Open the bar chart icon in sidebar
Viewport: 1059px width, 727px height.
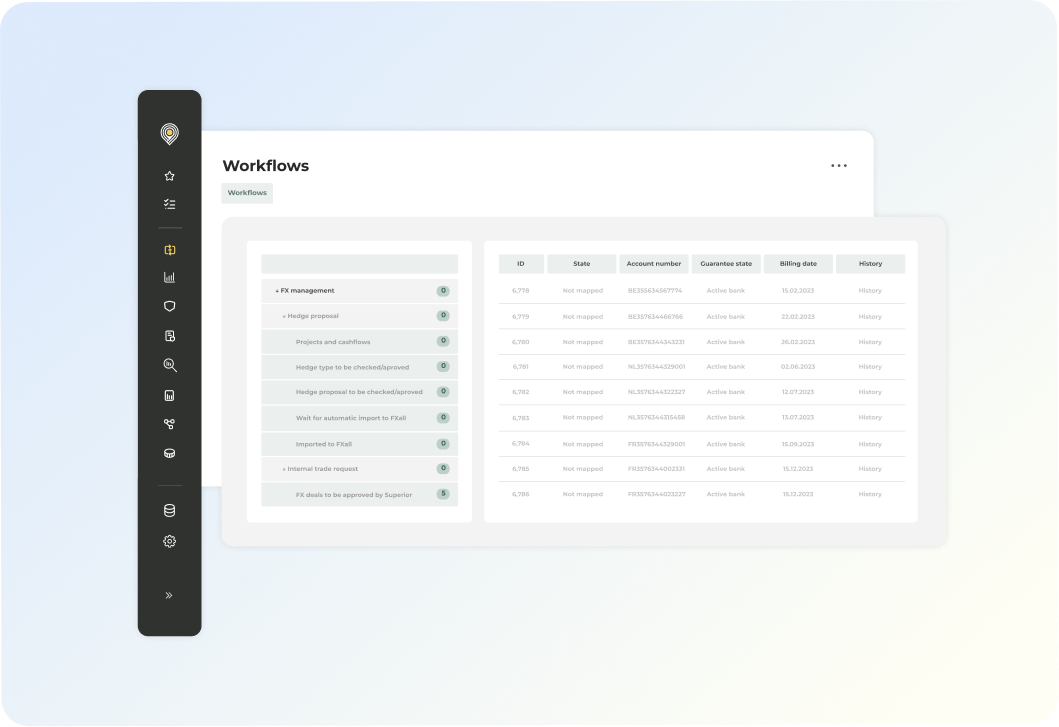pyautogui.click(x=170, y=277)
